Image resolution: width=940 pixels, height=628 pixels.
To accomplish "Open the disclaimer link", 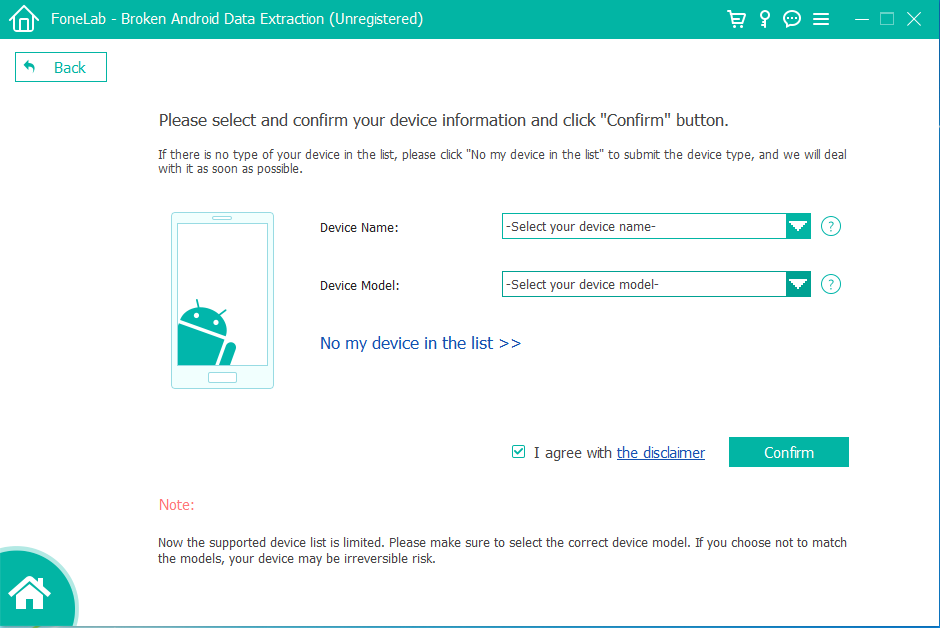I will coord(661,453).
